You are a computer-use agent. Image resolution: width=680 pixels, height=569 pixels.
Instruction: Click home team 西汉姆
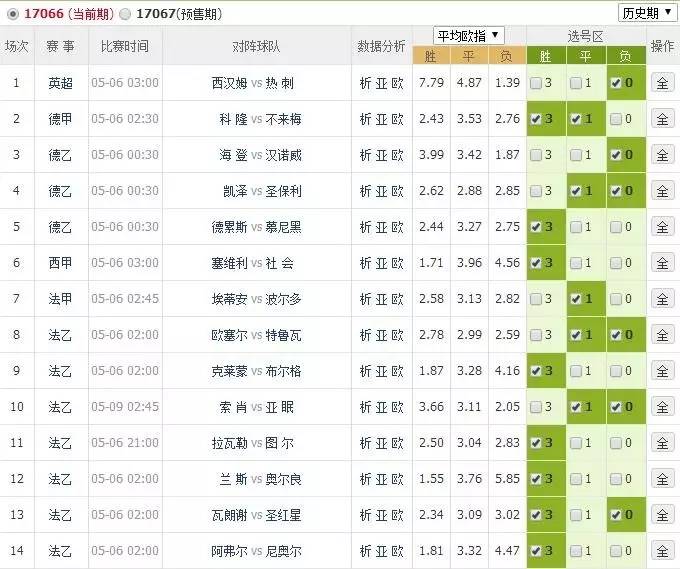[x=229, y=83]
